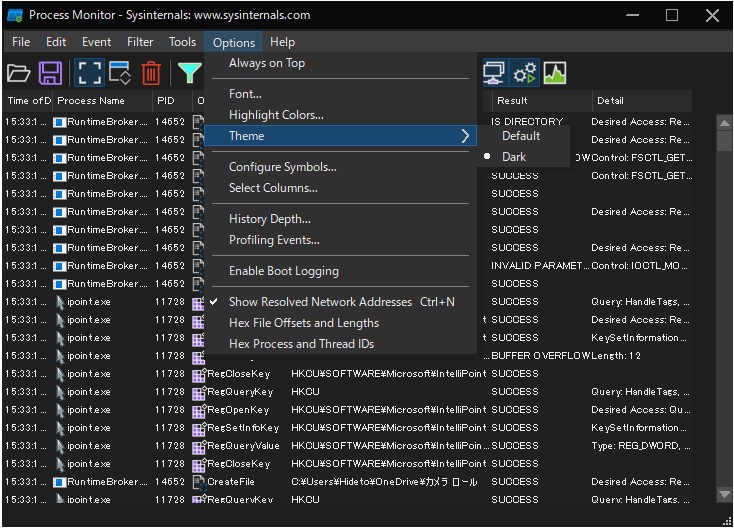Viewport: 734px width, 528px height.
Task: Open the Filter menu
Action: click(140, 42)
